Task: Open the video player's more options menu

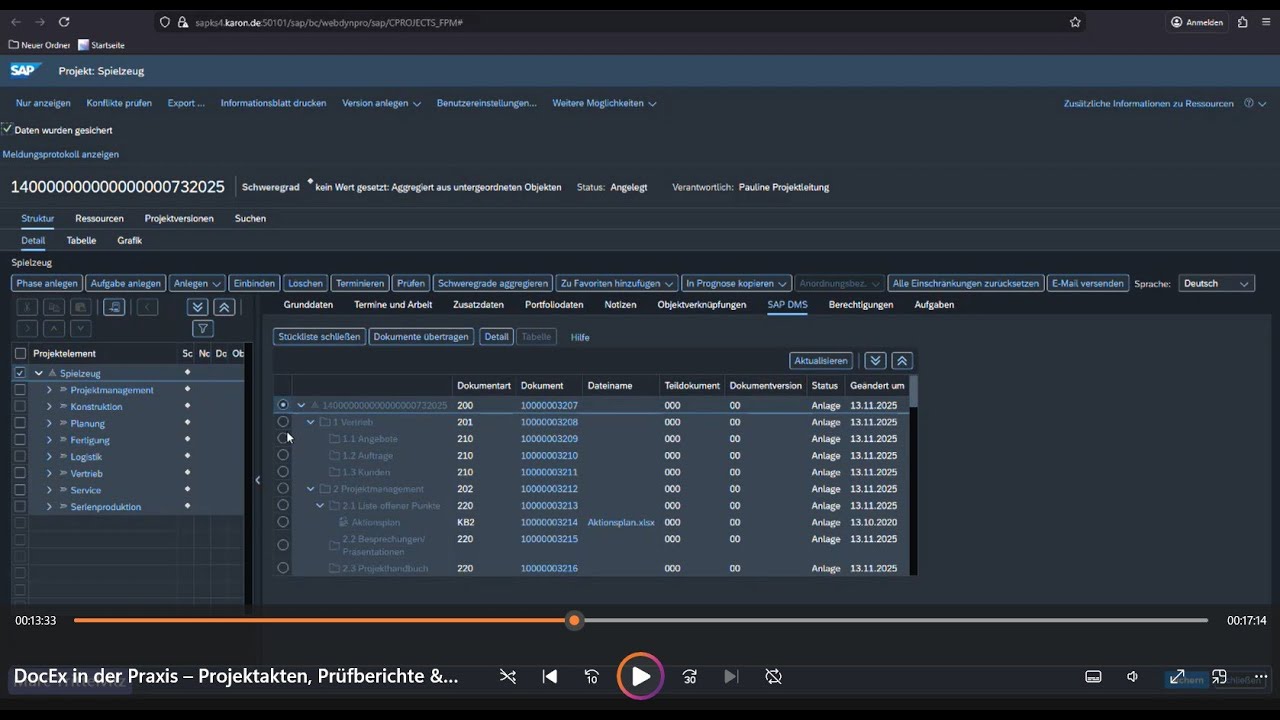Action: tap(1260, 677)
